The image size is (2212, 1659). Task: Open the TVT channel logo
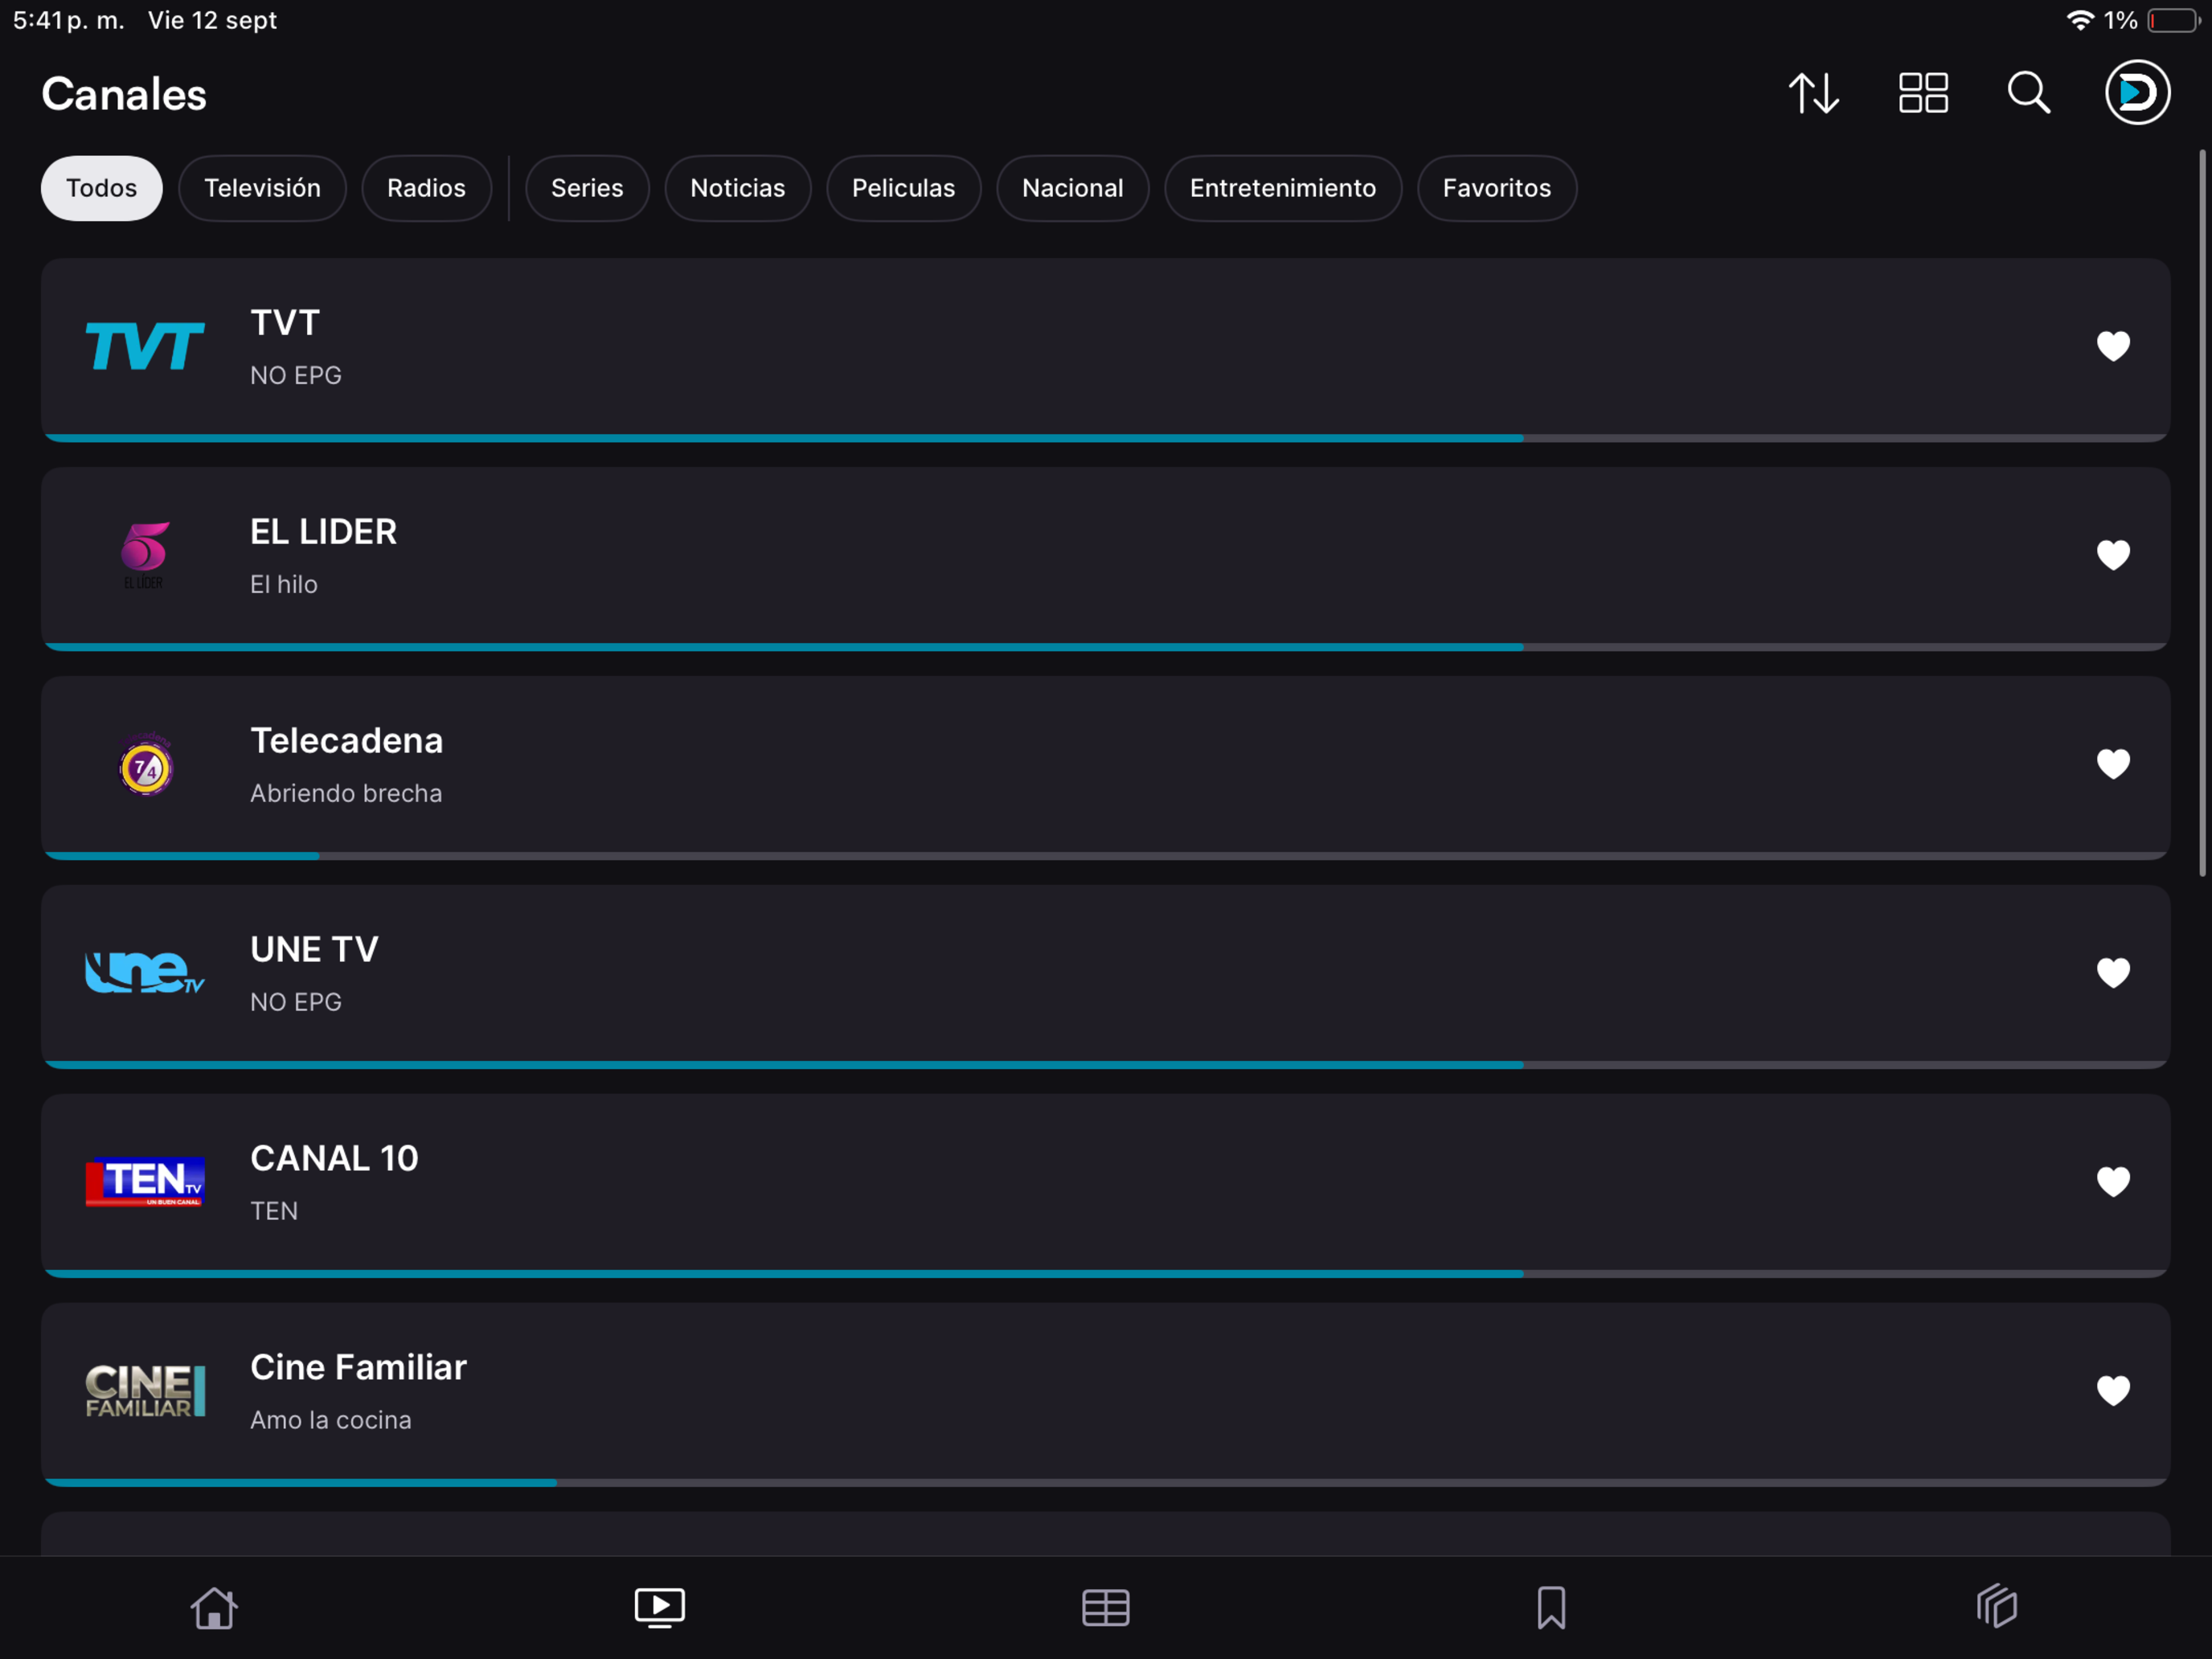click(145, 347)
